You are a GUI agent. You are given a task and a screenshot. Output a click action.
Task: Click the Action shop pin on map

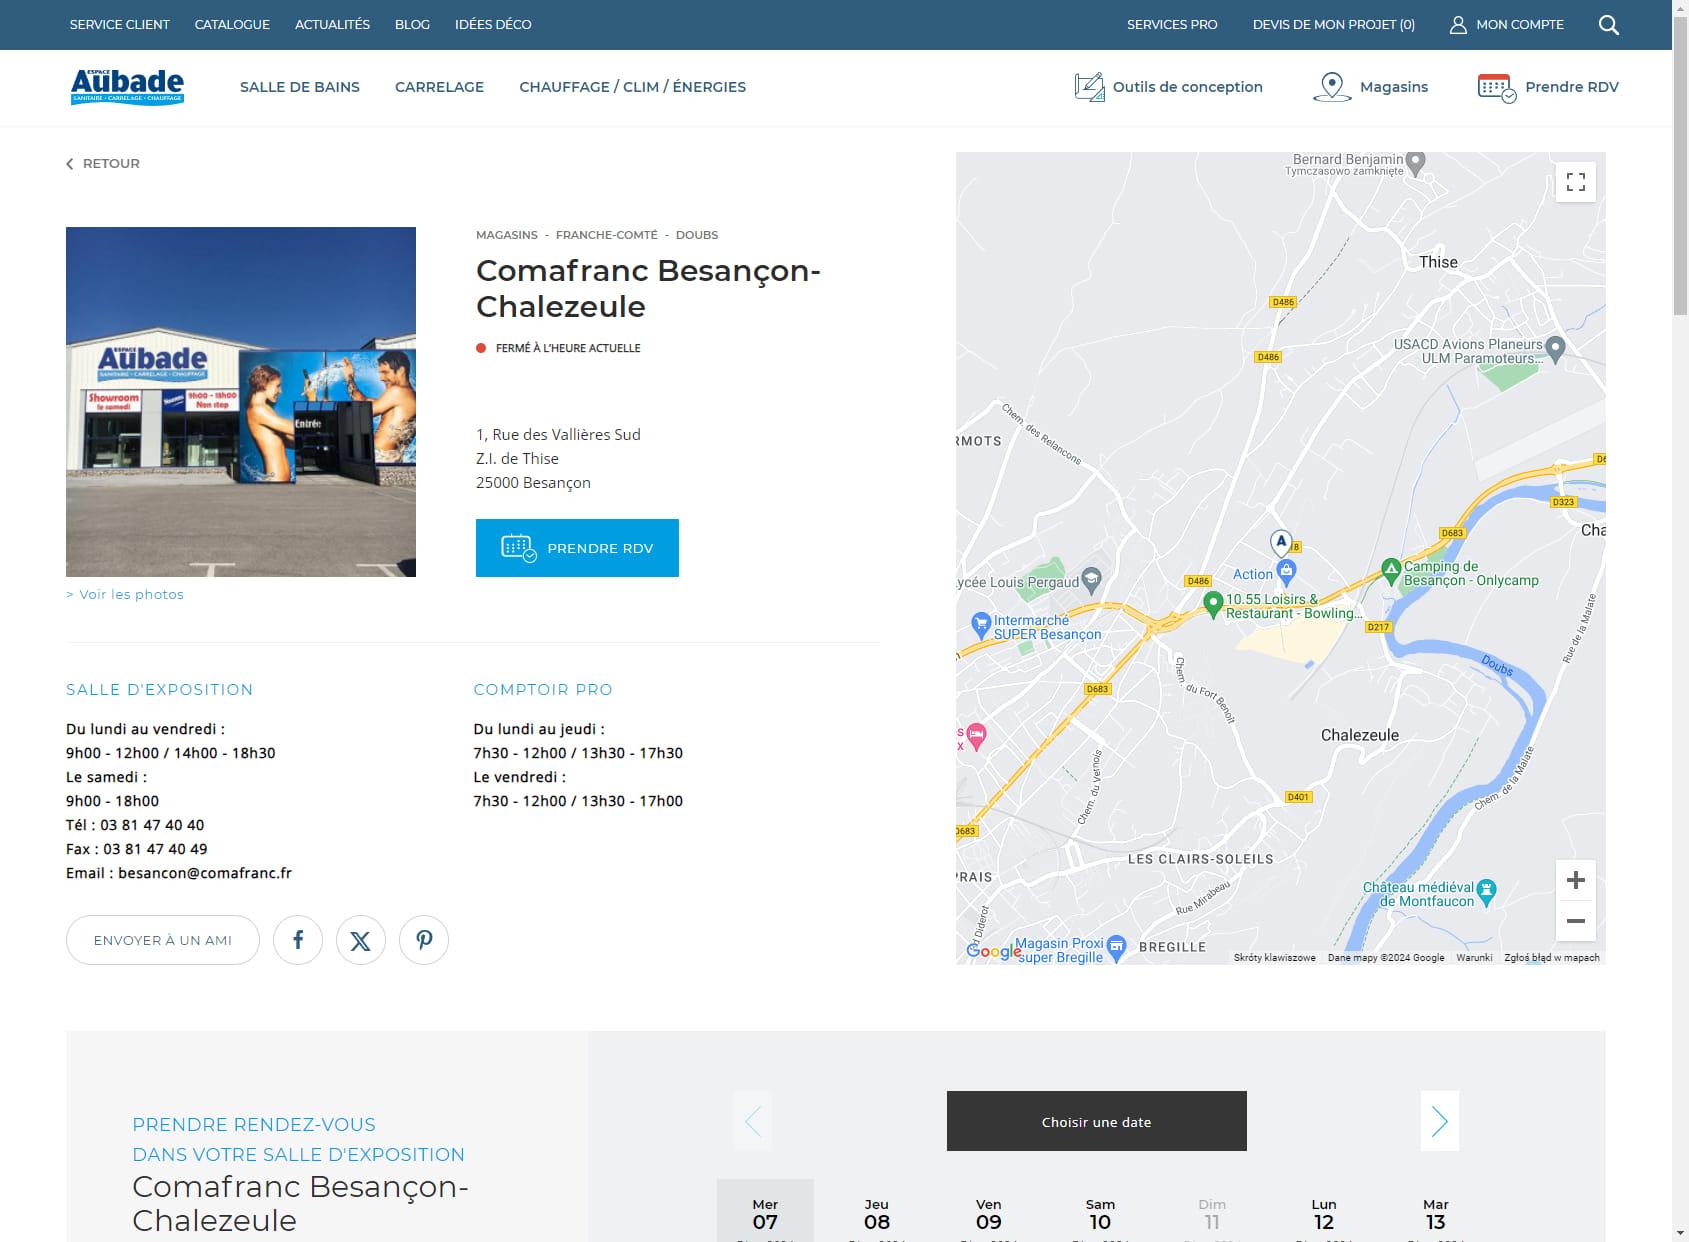[1287, 571]
